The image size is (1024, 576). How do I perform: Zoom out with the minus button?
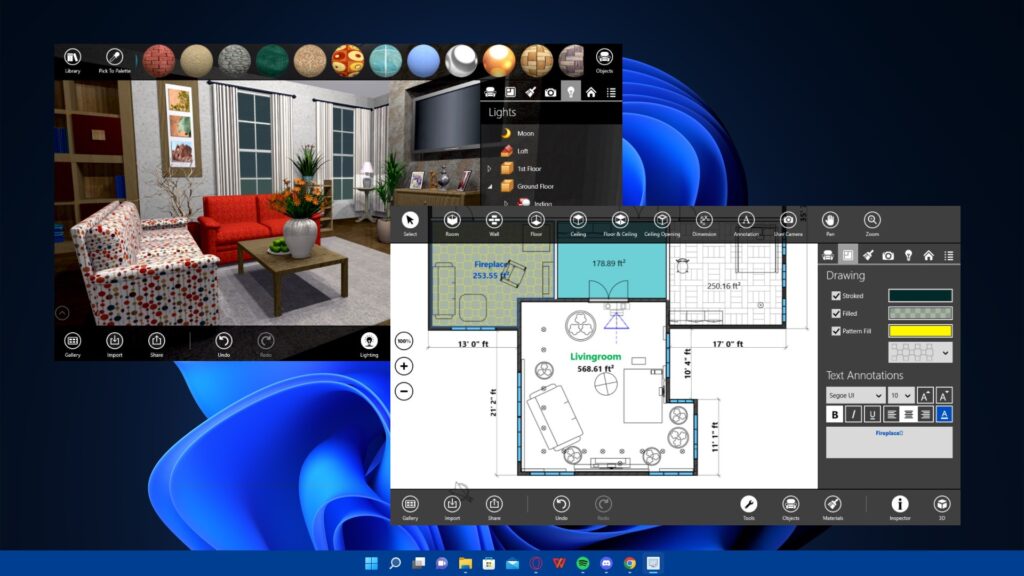pos(404,391)
